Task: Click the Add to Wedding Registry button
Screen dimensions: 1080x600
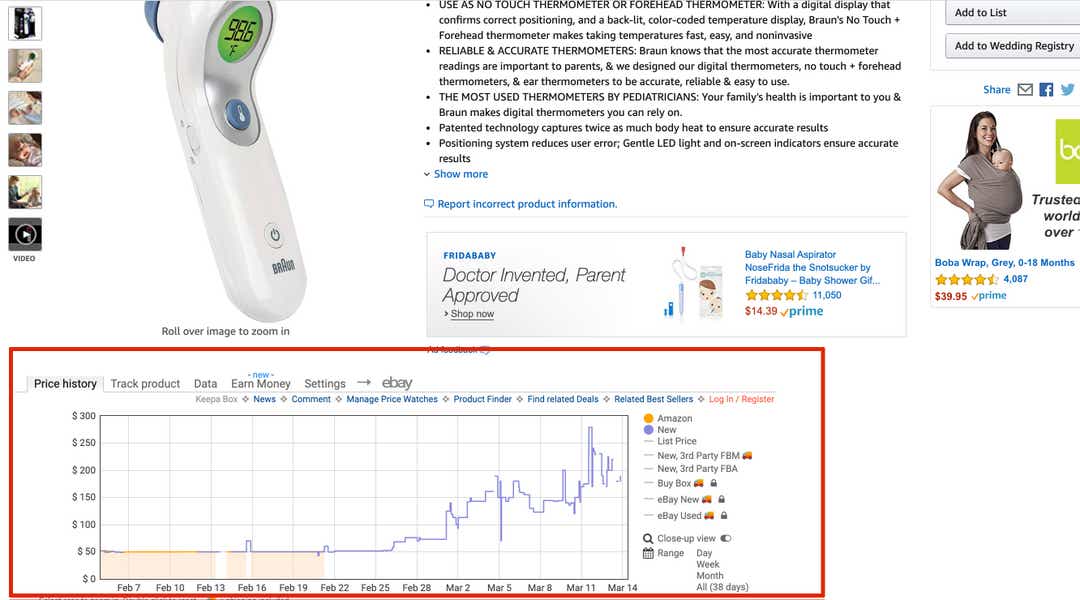Action: click(x=1012, y=45)
